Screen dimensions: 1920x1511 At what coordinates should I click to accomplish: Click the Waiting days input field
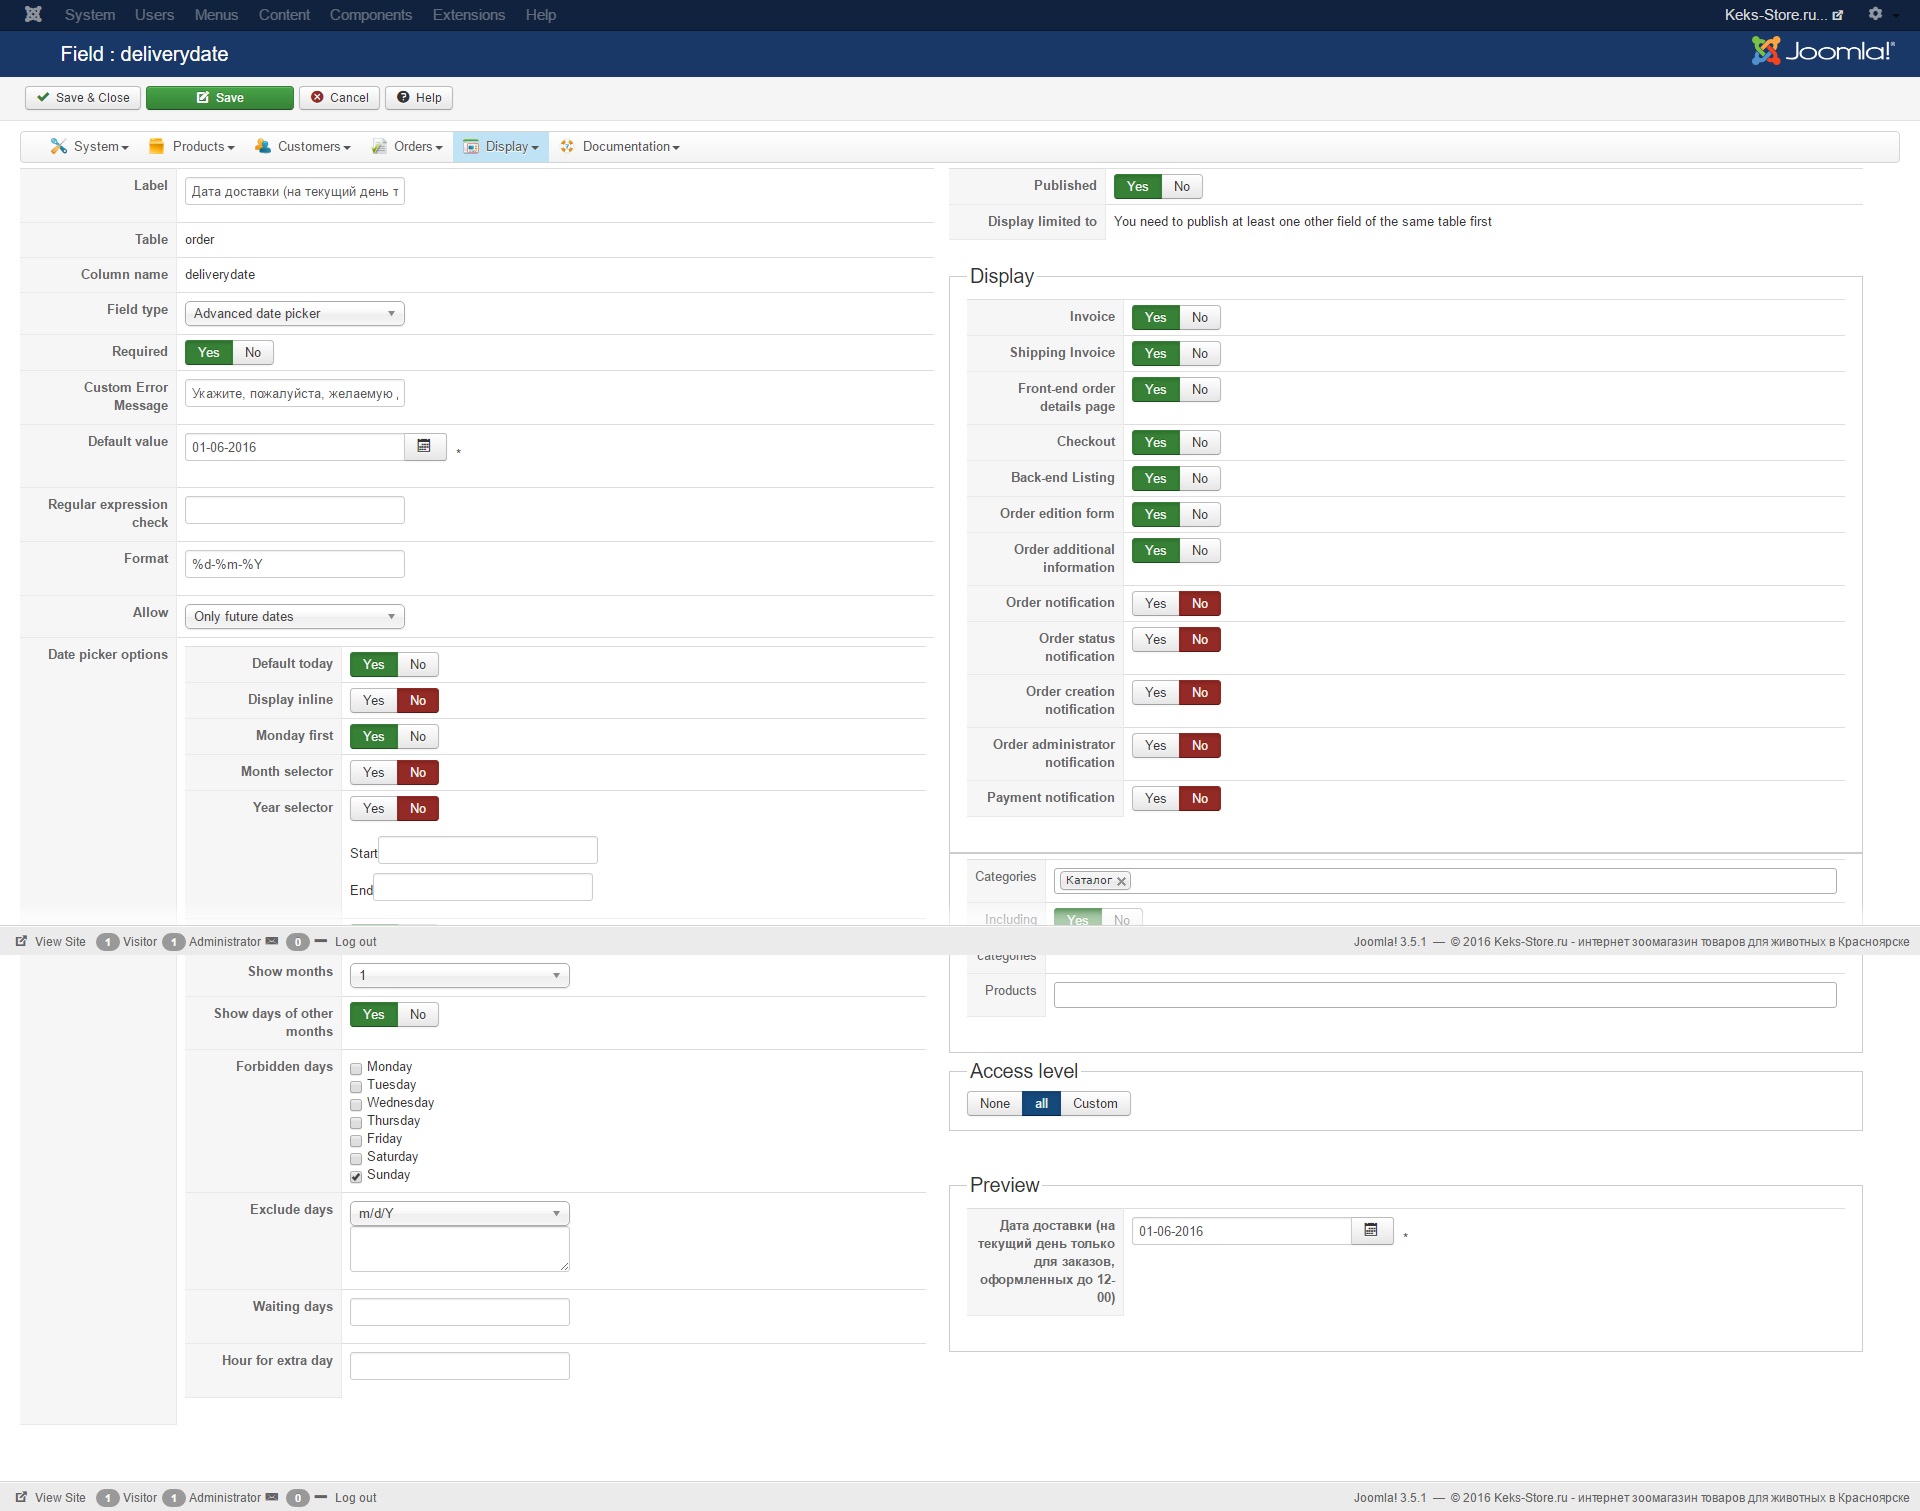click(x=459, y=1312)
